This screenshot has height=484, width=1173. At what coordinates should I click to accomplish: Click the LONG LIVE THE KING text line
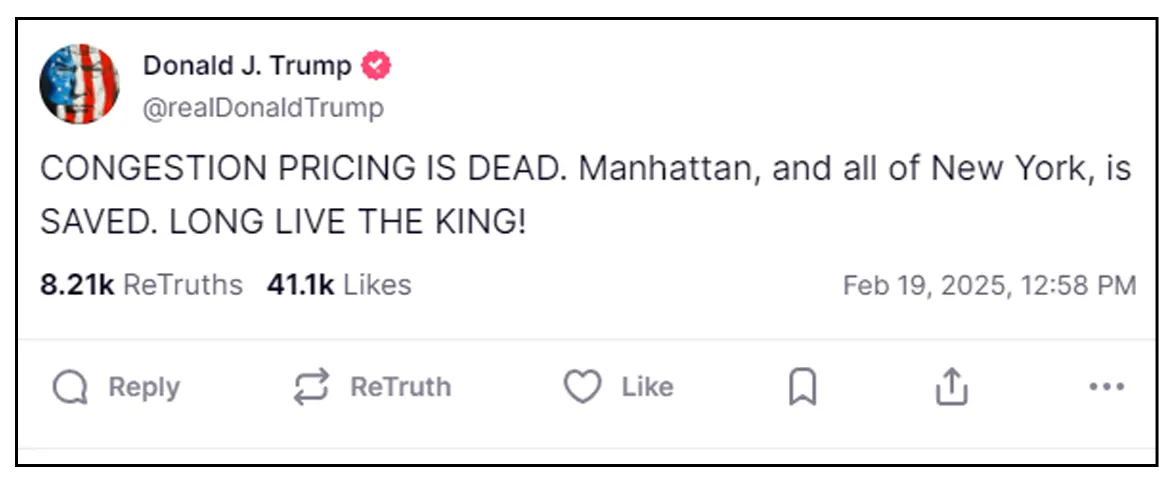pyautogui.click(x=347, y=223)
